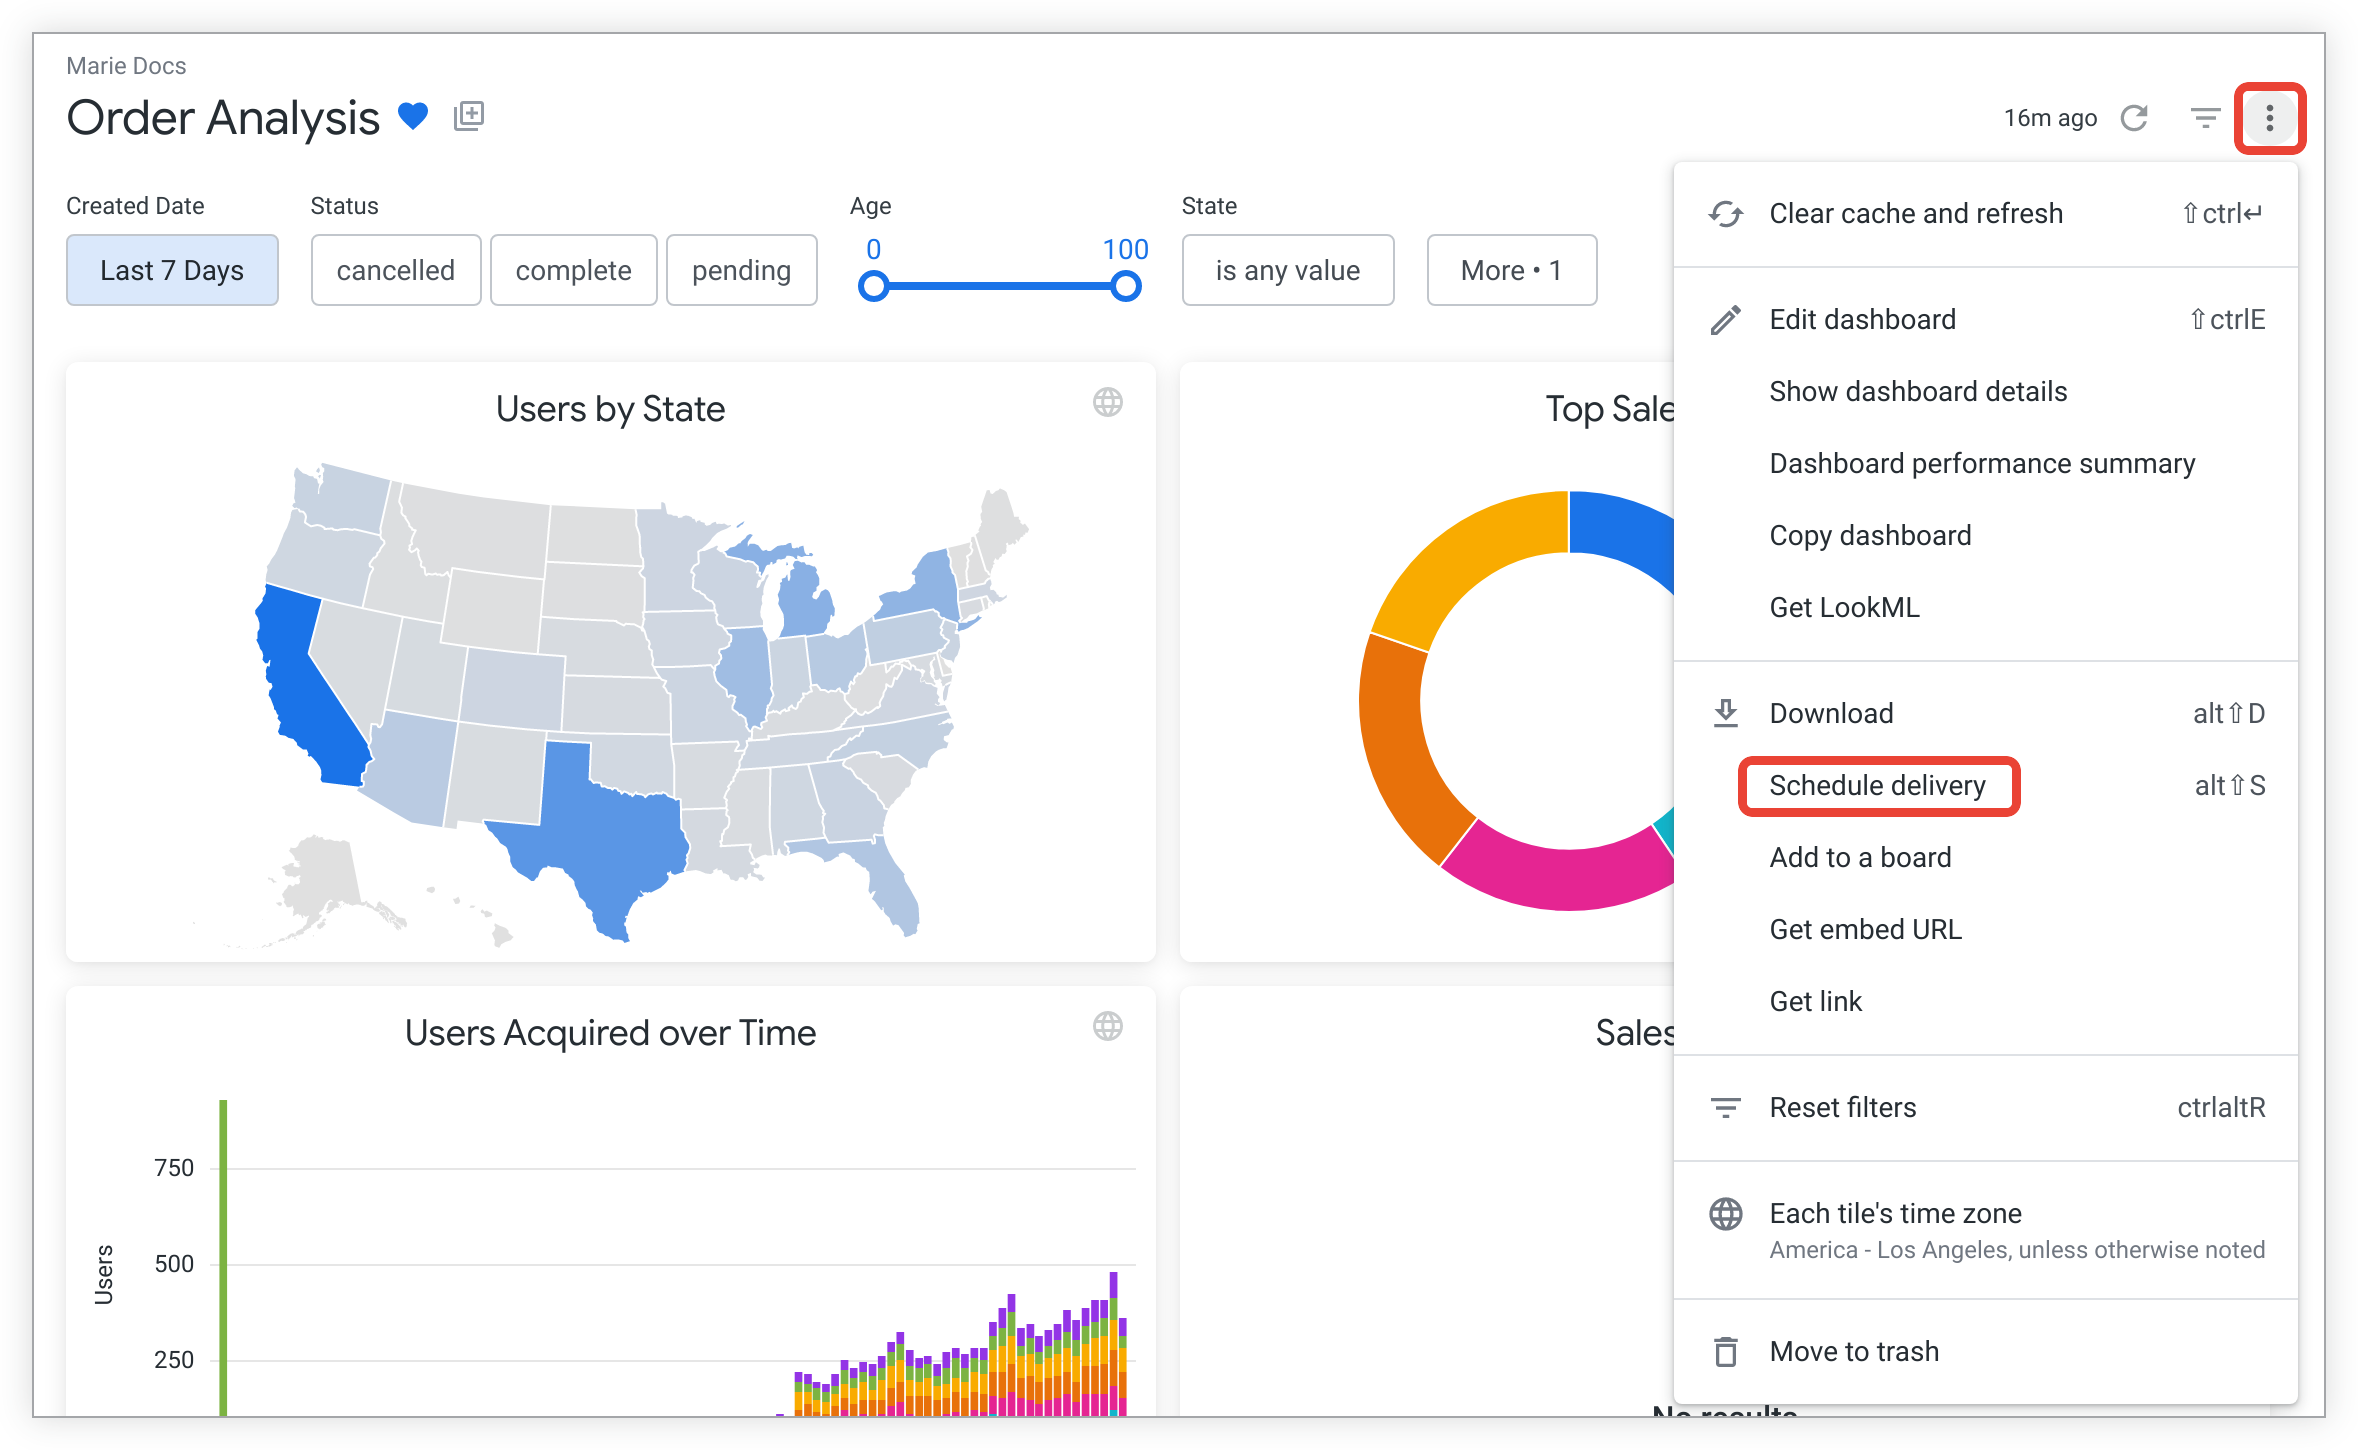Image resolution: width=2358 pixels, height=1450 pixels.
Task: Click globe icon on Users Acquired over Time tile
Action: pyautogui.click(x=1107, y=1026)
